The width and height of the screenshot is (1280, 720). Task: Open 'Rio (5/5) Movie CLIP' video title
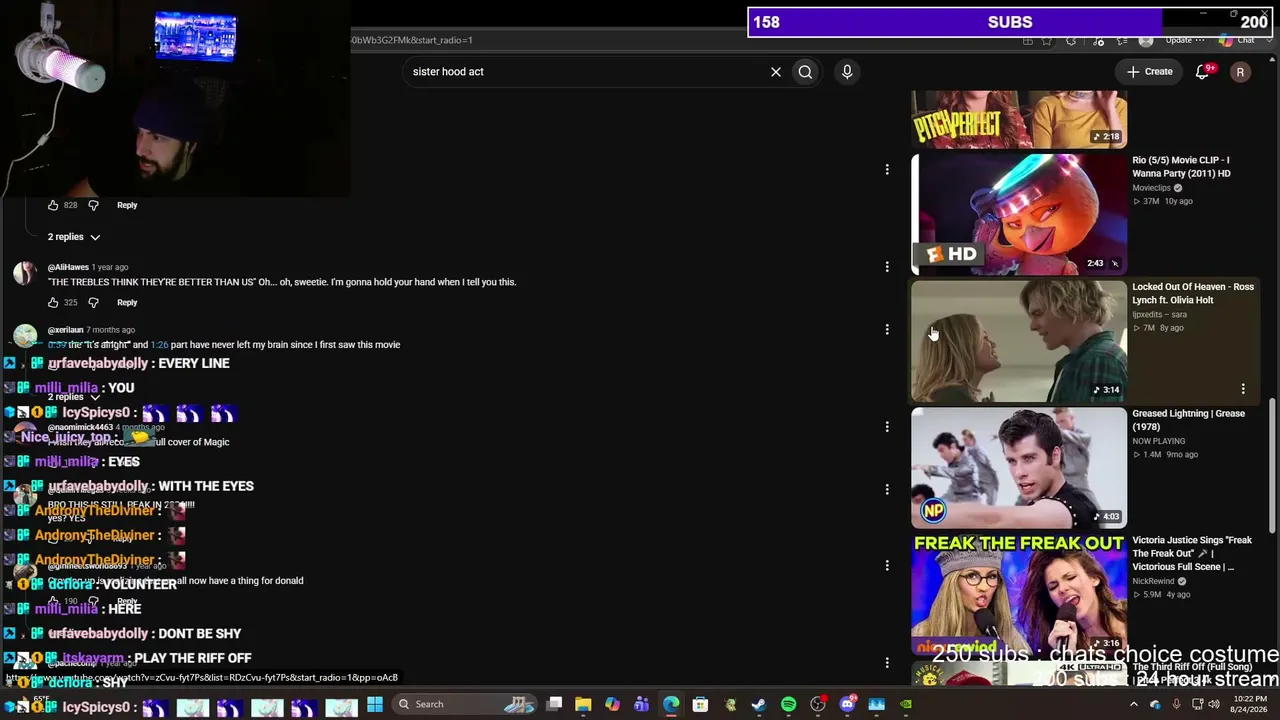point(1181,167)
